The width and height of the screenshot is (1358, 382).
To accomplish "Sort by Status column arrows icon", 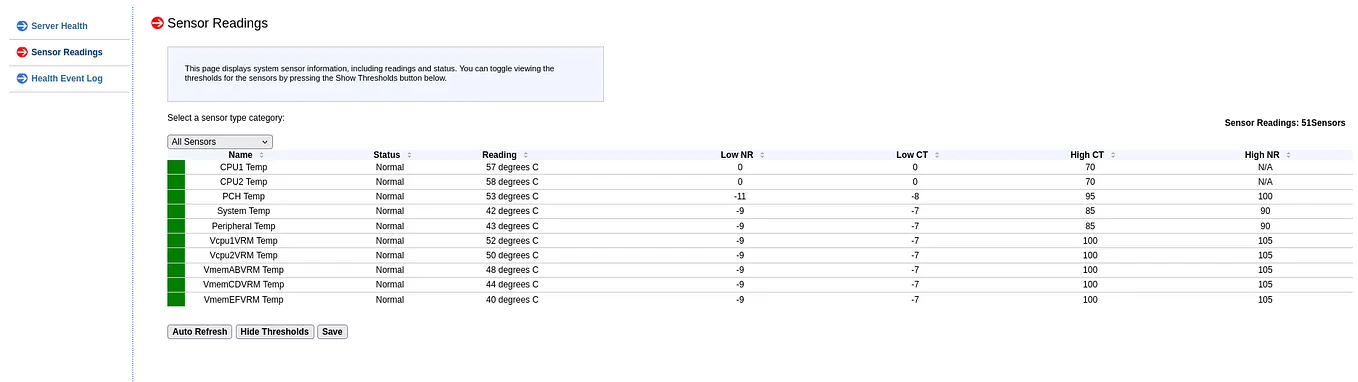I will click(409, 155).
